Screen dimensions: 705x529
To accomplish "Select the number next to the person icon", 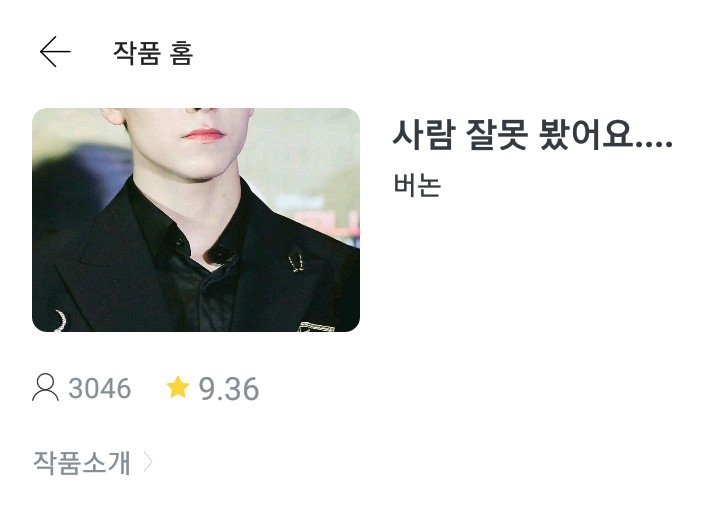I will (100, 388).
